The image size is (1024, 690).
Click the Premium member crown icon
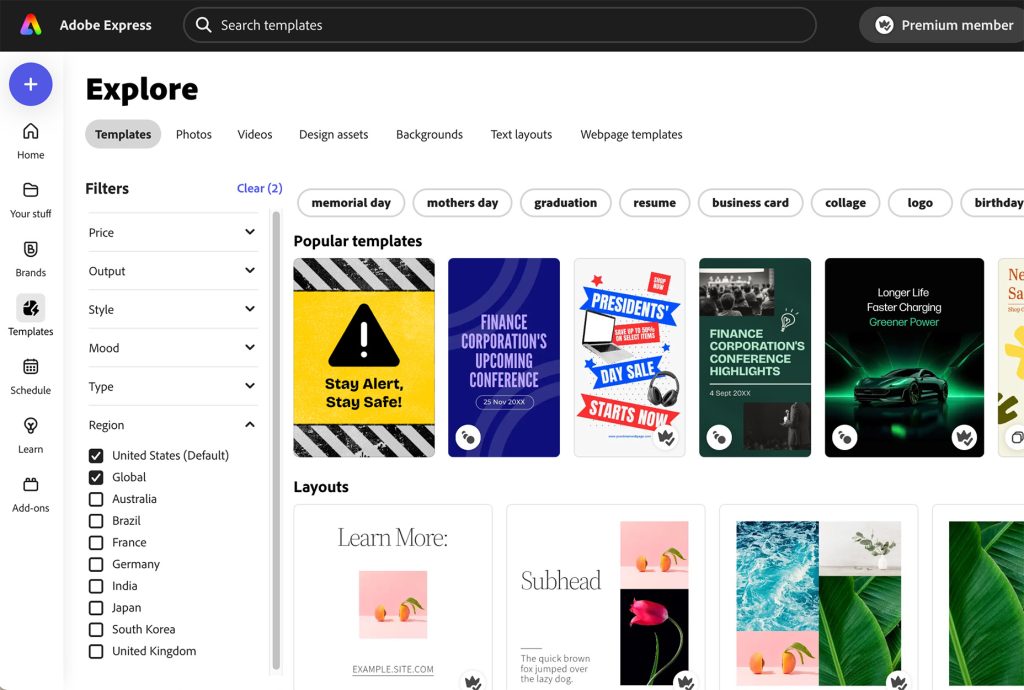[x=884, y=25]
